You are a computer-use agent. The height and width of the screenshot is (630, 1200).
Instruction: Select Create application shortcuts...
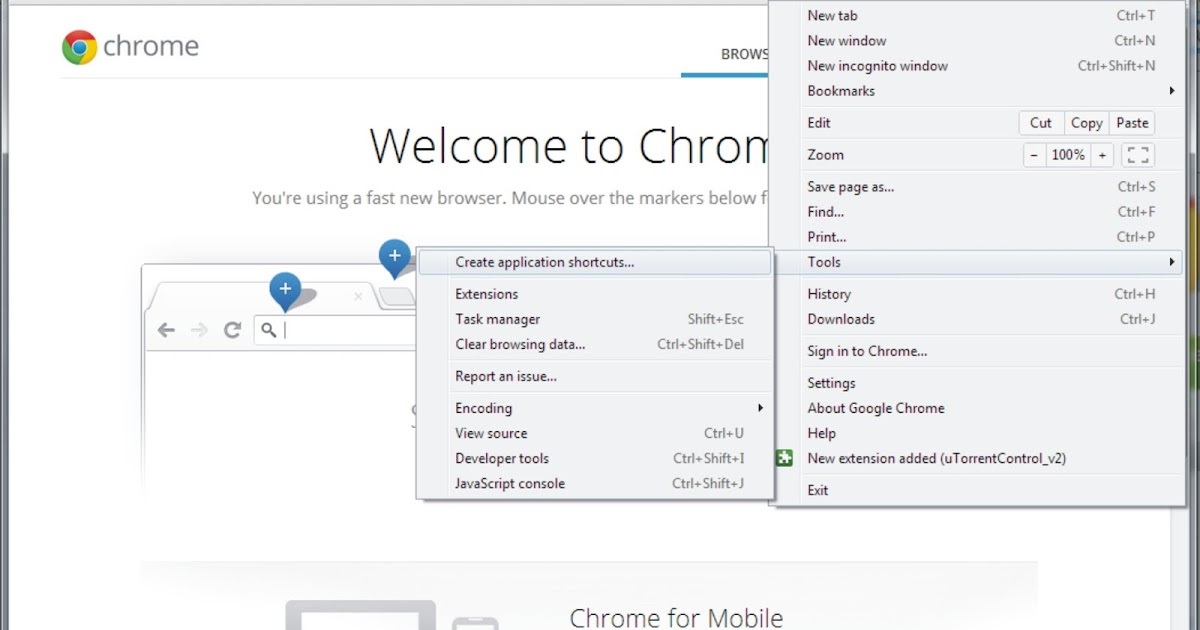coord(595,262)
